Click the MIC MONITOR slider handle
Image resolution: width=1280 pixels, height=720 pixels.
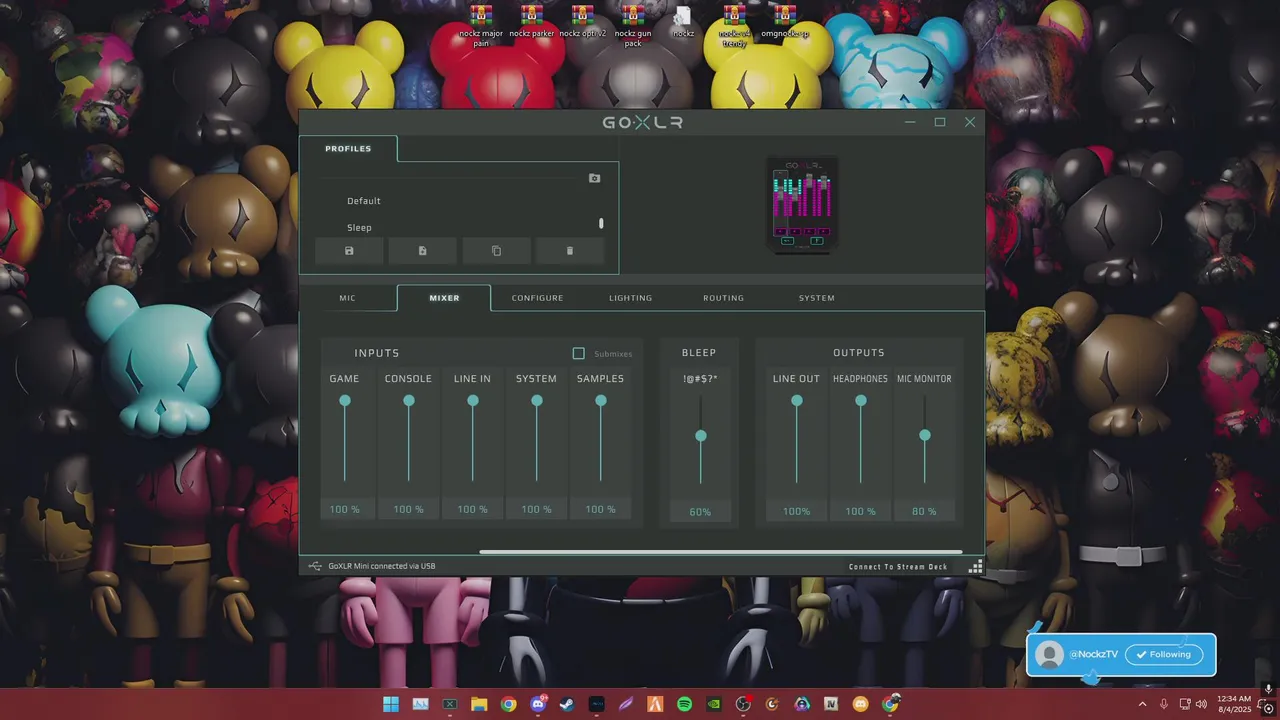925,435
